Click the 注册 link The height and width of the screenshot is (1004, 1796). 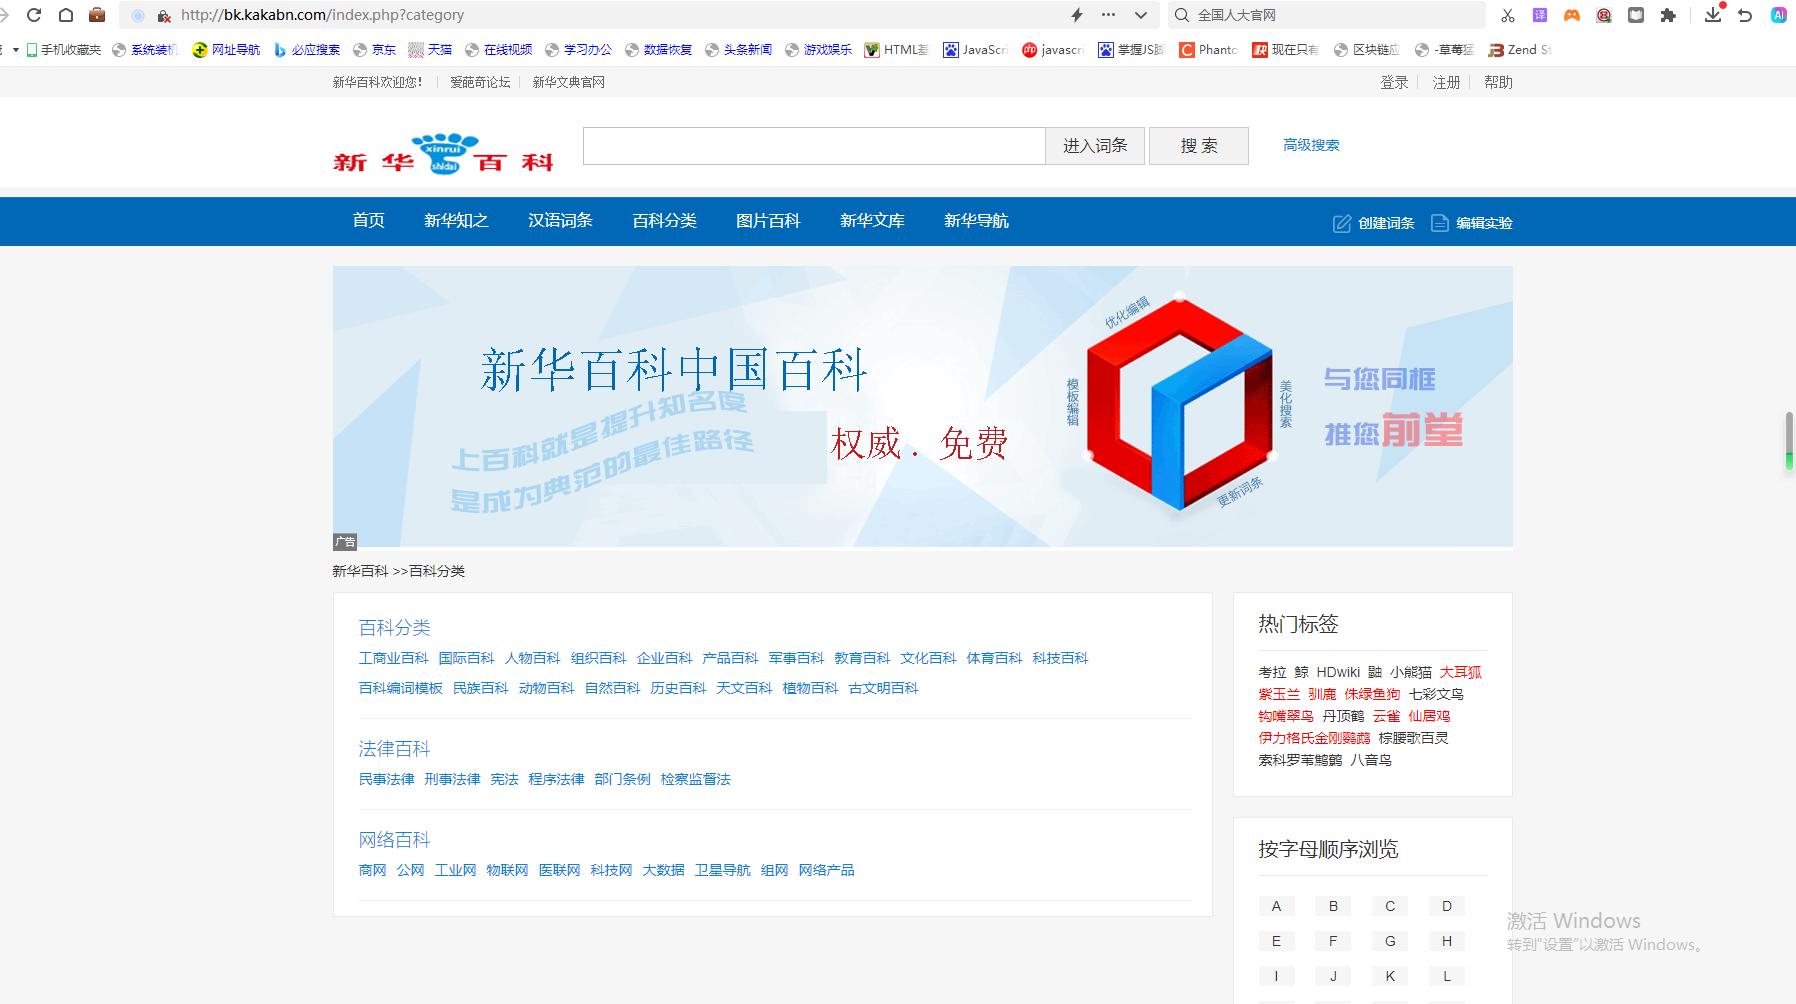tap(1446, 82)
